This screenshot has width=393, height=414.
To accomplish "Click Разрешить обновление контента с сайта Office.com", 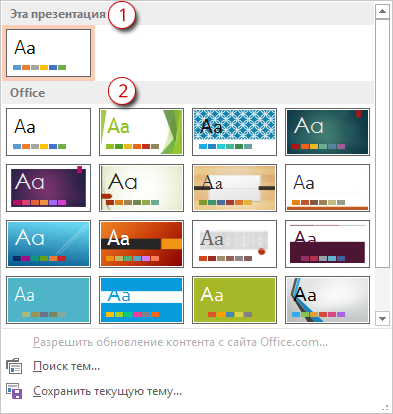I will pyautogui.click(x=180, y=342).
